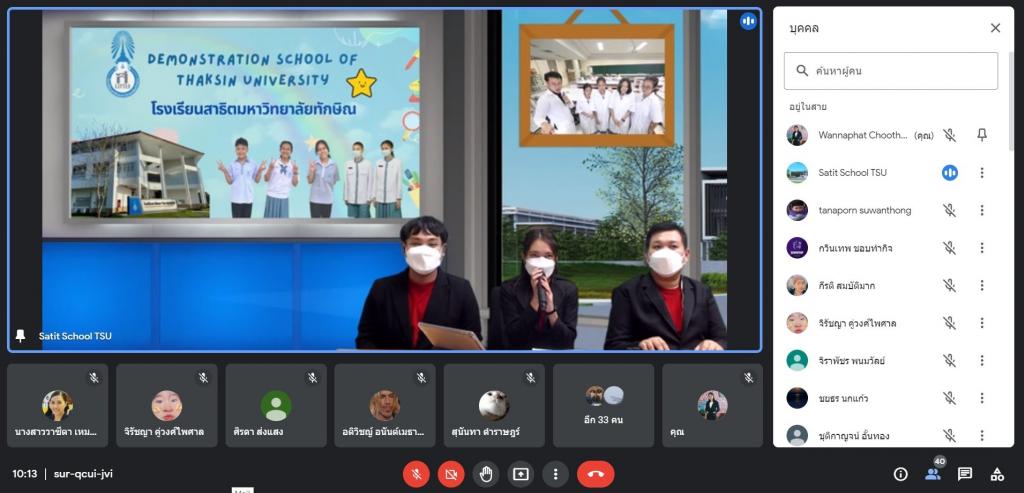The image size is (1024, 493).
Task: Click mic icon next to จิราพัชร พนมวัลย์
Action: pyautogui.click(x=950, y=360)
